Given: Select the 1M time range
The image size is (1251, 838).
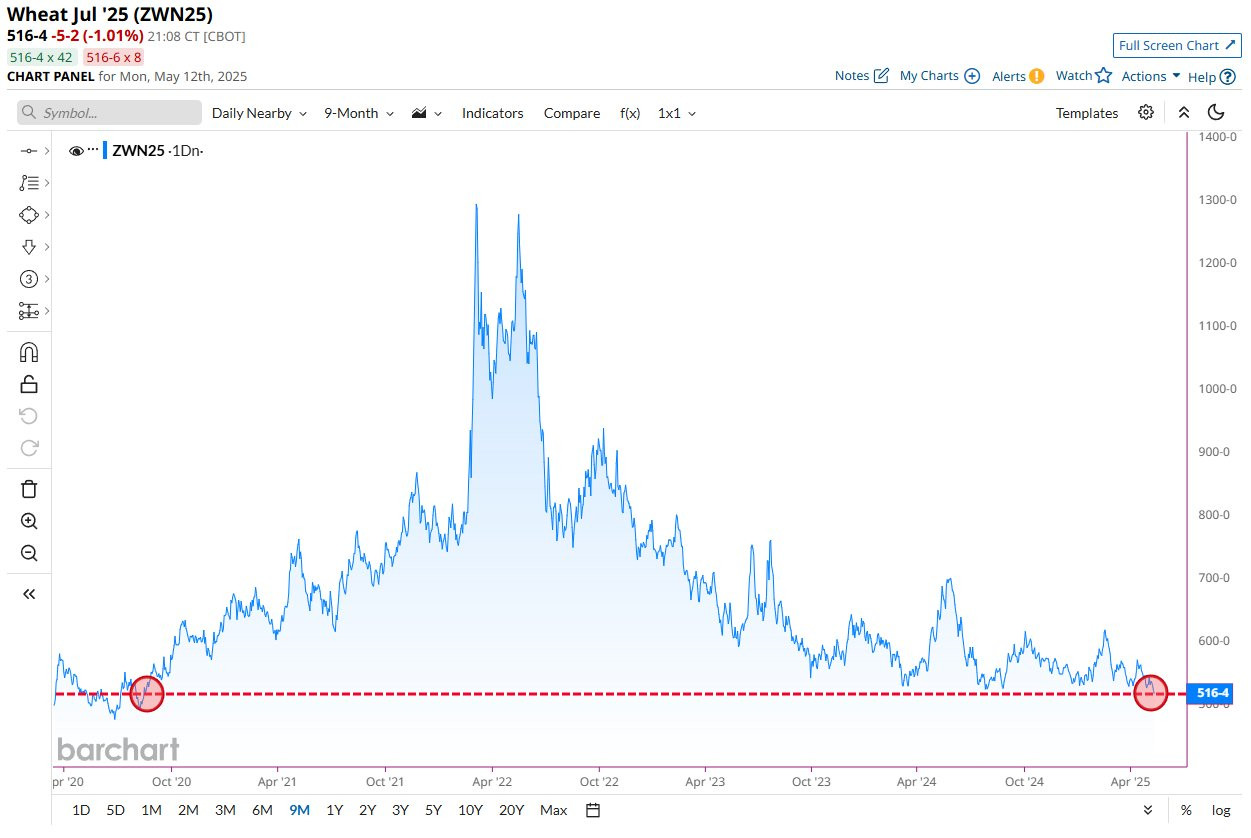Looking at the screenshot, I should pyautogui.click(x=151, y=810).
